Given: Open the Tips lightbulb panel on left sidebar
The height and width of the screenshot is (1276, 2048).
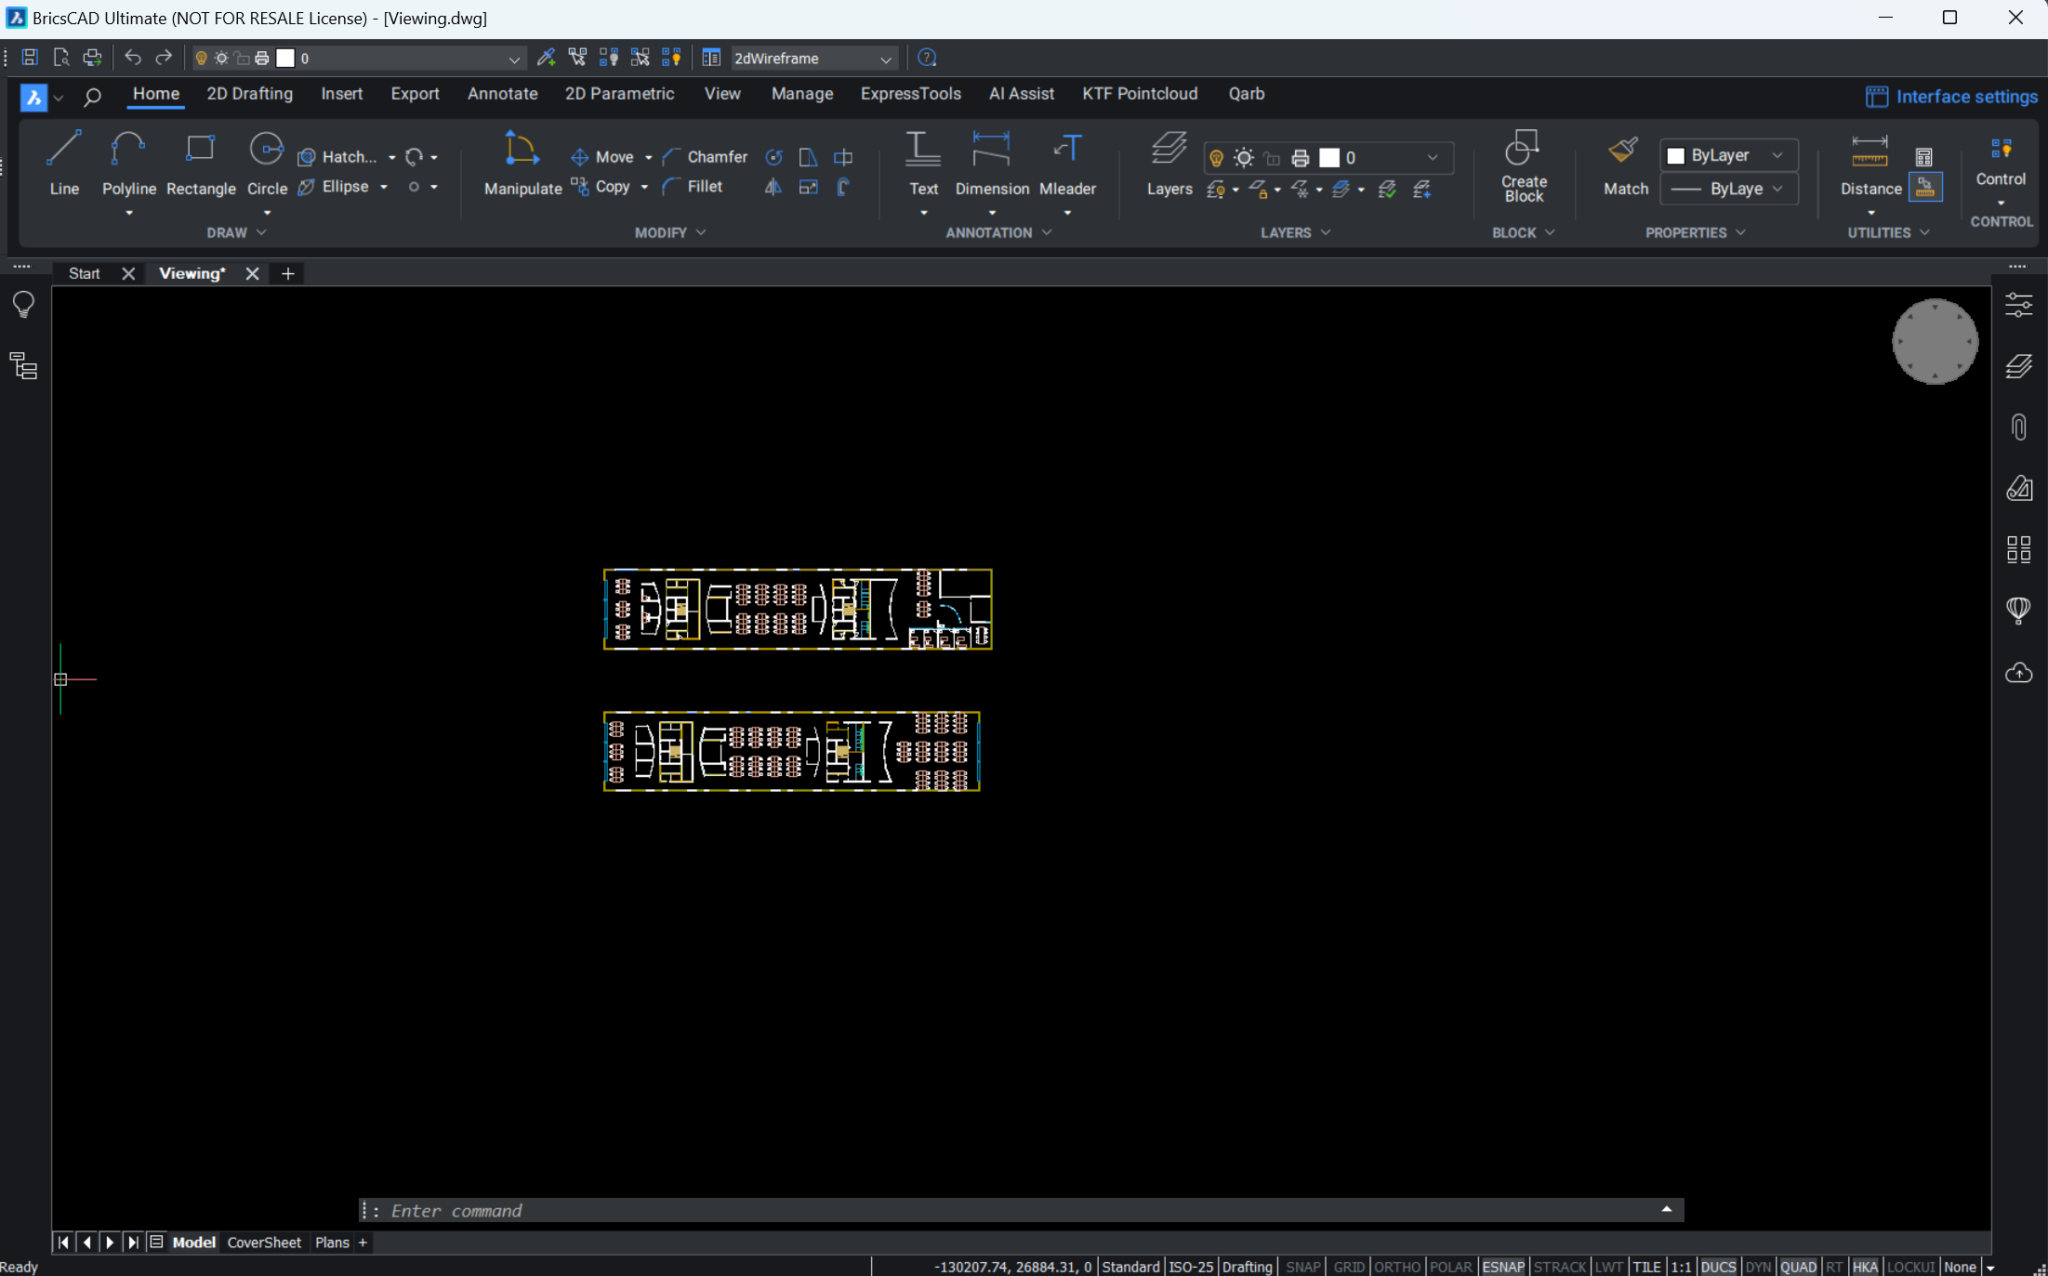Looking at the screenshot, I should pyautogui.click(x=23, y=305).
